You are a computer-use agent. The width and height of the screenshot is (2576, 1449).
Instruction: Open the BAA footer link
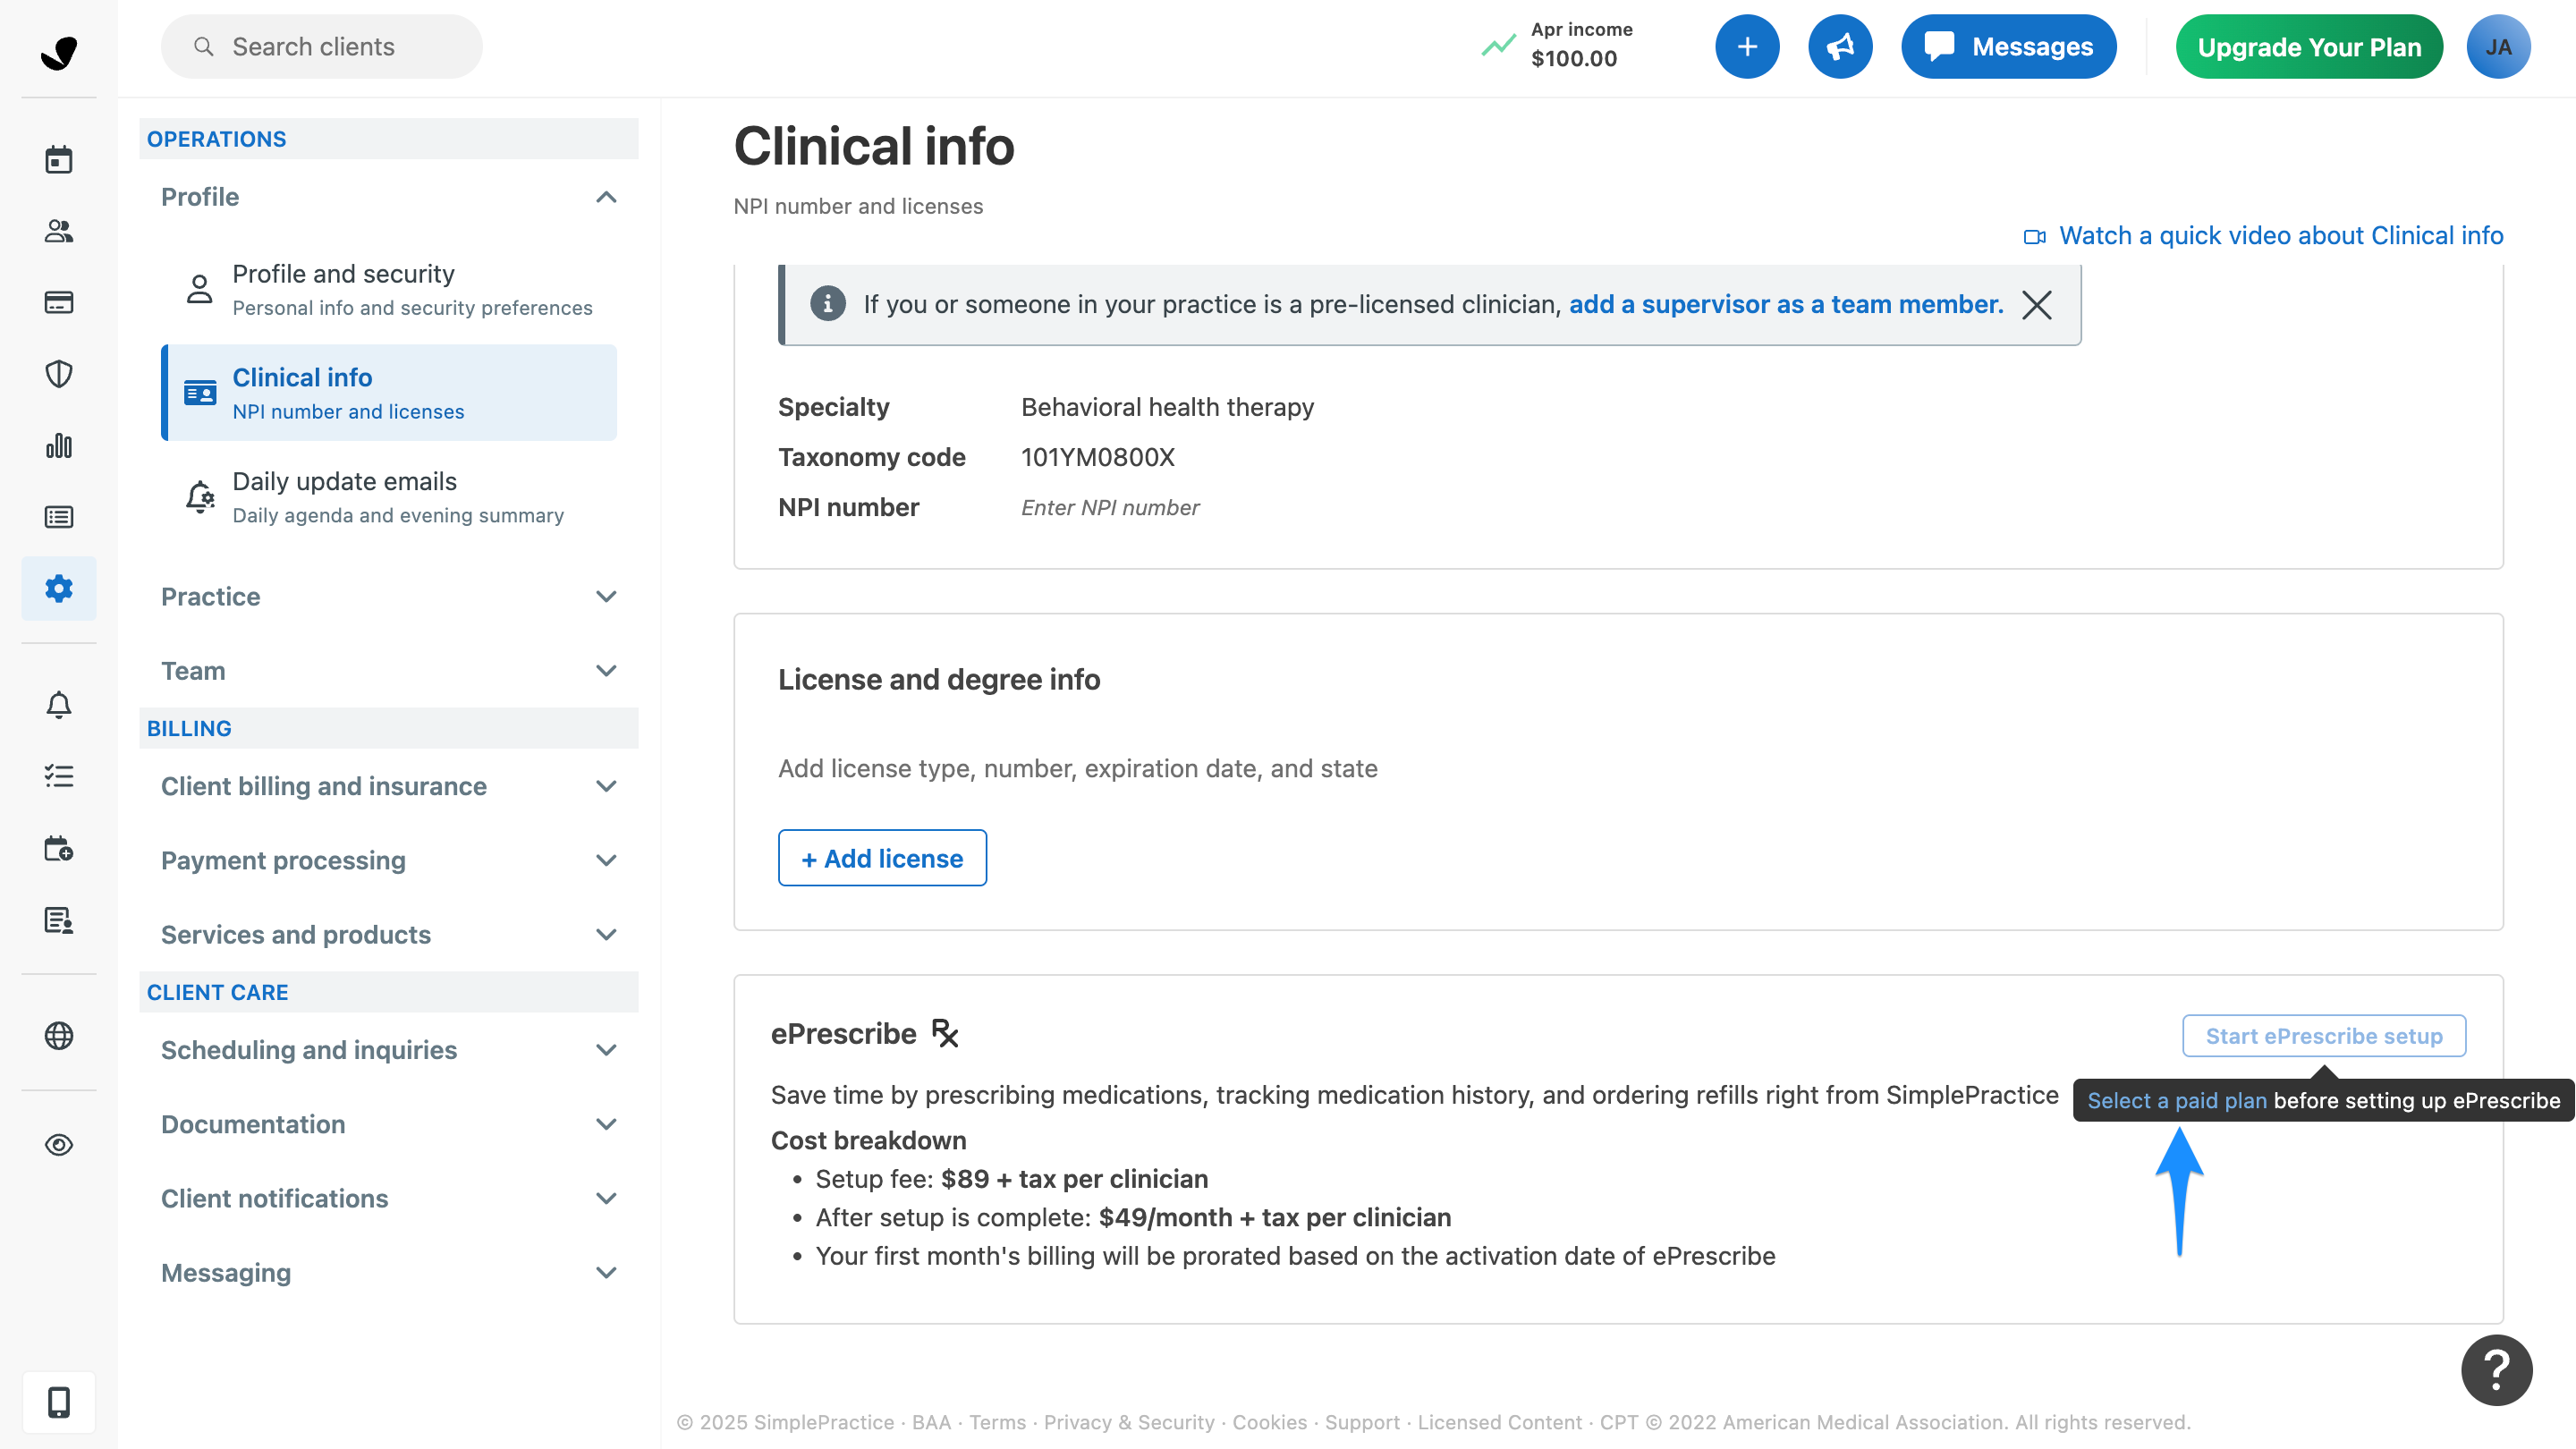tap(930, 1421)
